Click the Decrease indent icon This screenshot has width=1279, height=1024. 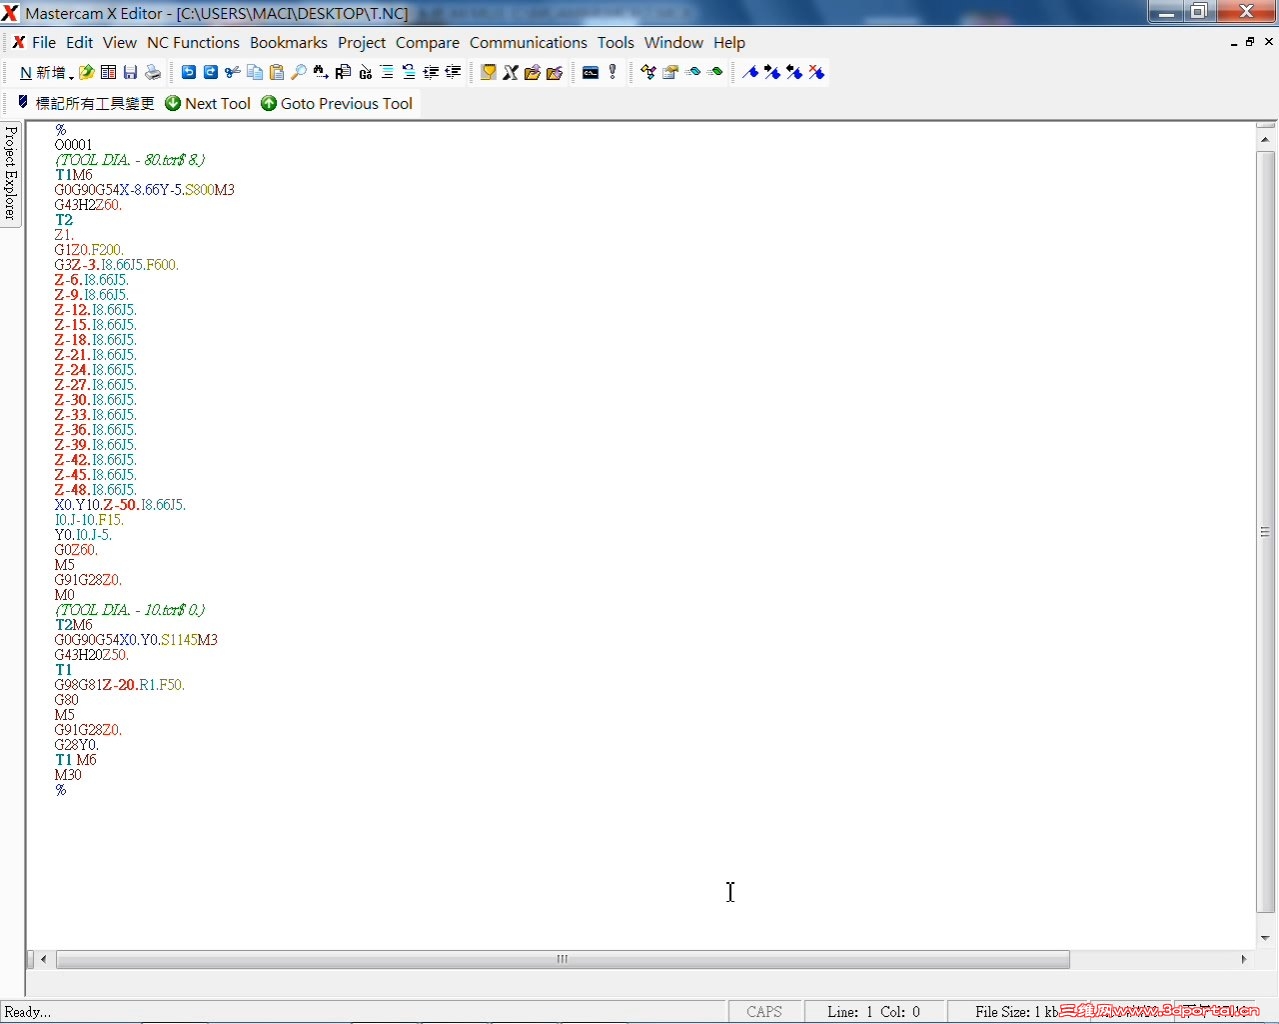tap(453, 72)
